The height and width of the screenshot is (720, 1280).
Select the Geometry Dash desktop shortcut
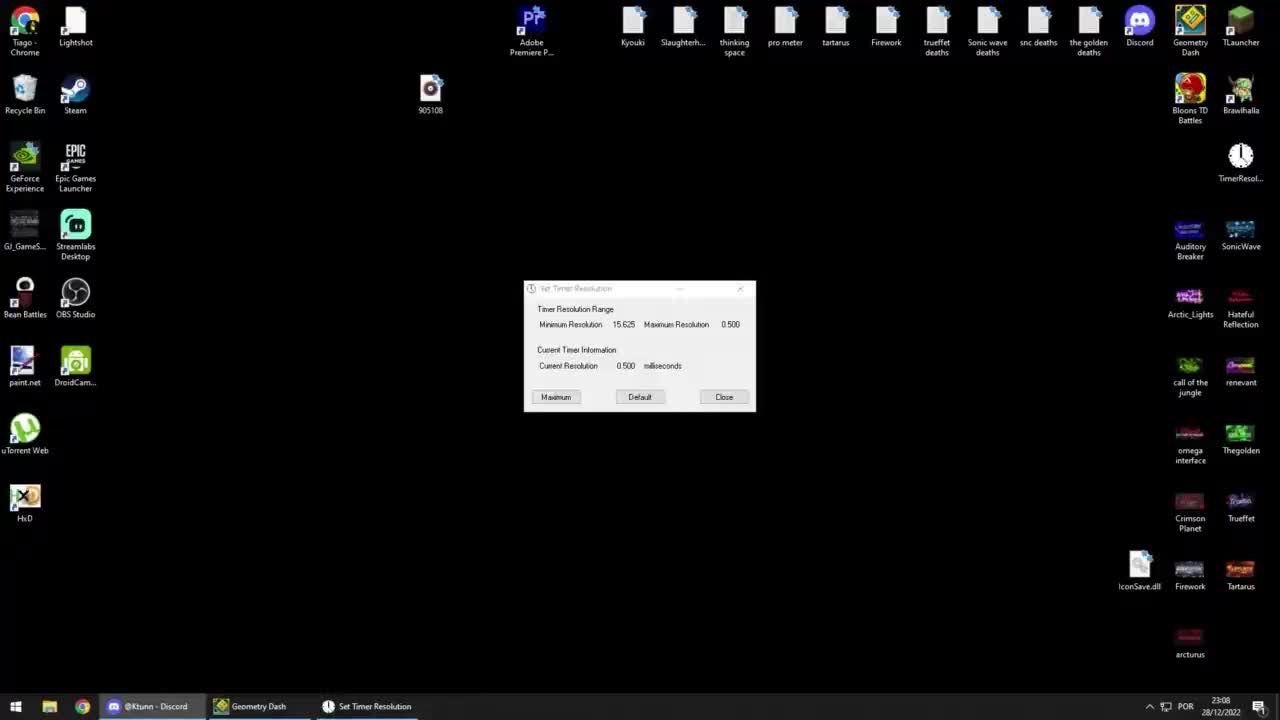click(x=1190, y=24)
